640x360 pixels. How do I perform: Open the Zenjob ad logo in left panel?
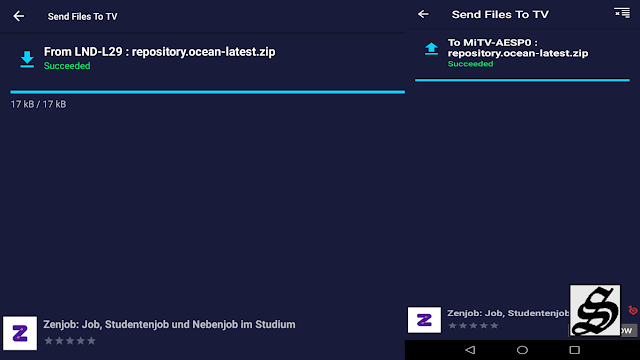pyautogui.click(x=20, y=333)
